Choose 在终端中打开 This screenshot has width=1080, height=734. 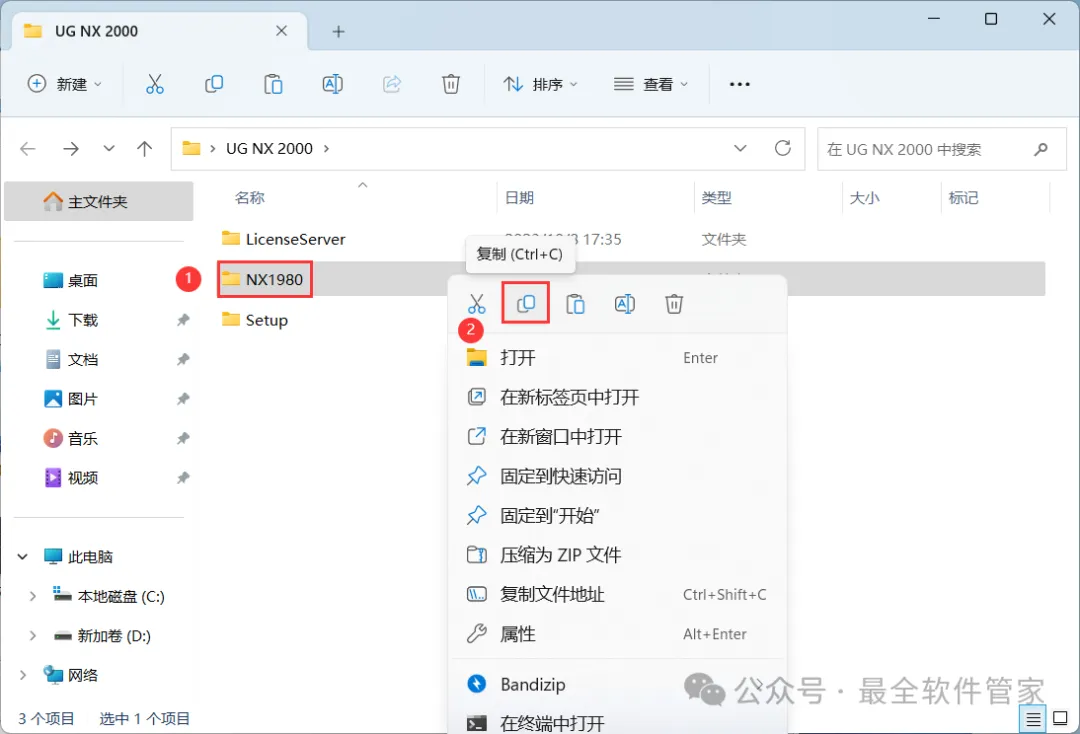point(617,723)
